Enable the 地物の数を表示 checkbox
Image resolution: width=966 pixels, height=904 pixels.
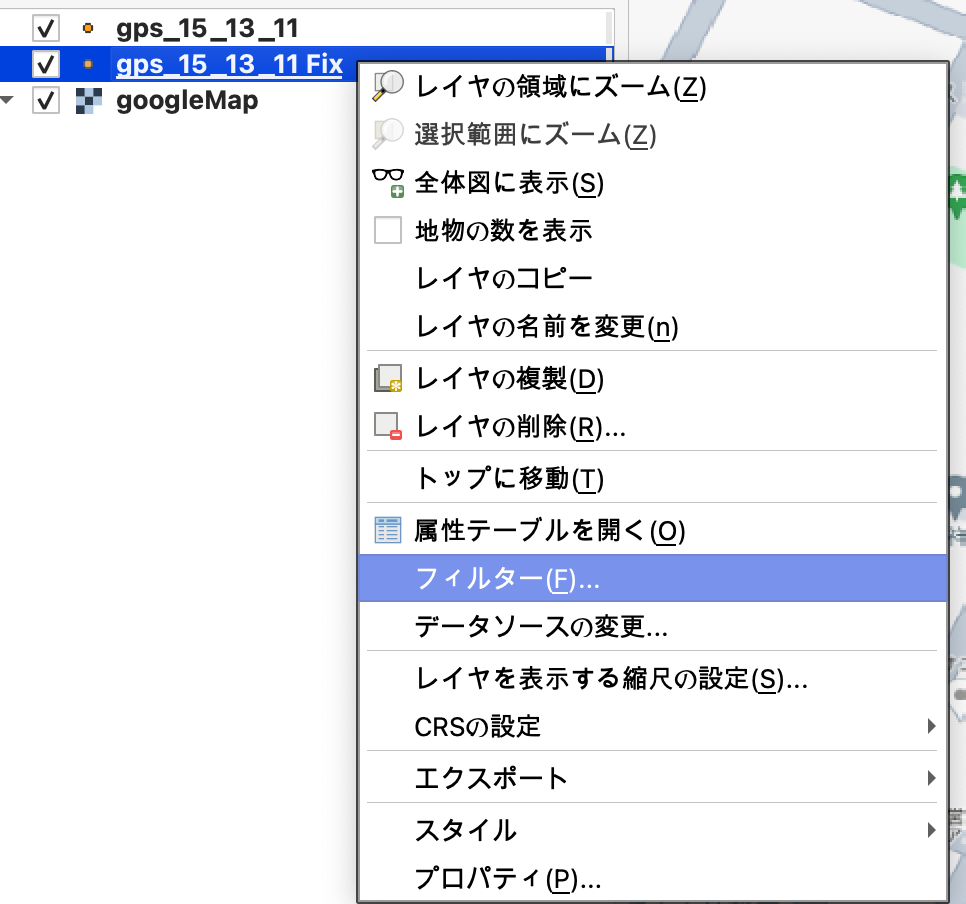click(388, 230)
